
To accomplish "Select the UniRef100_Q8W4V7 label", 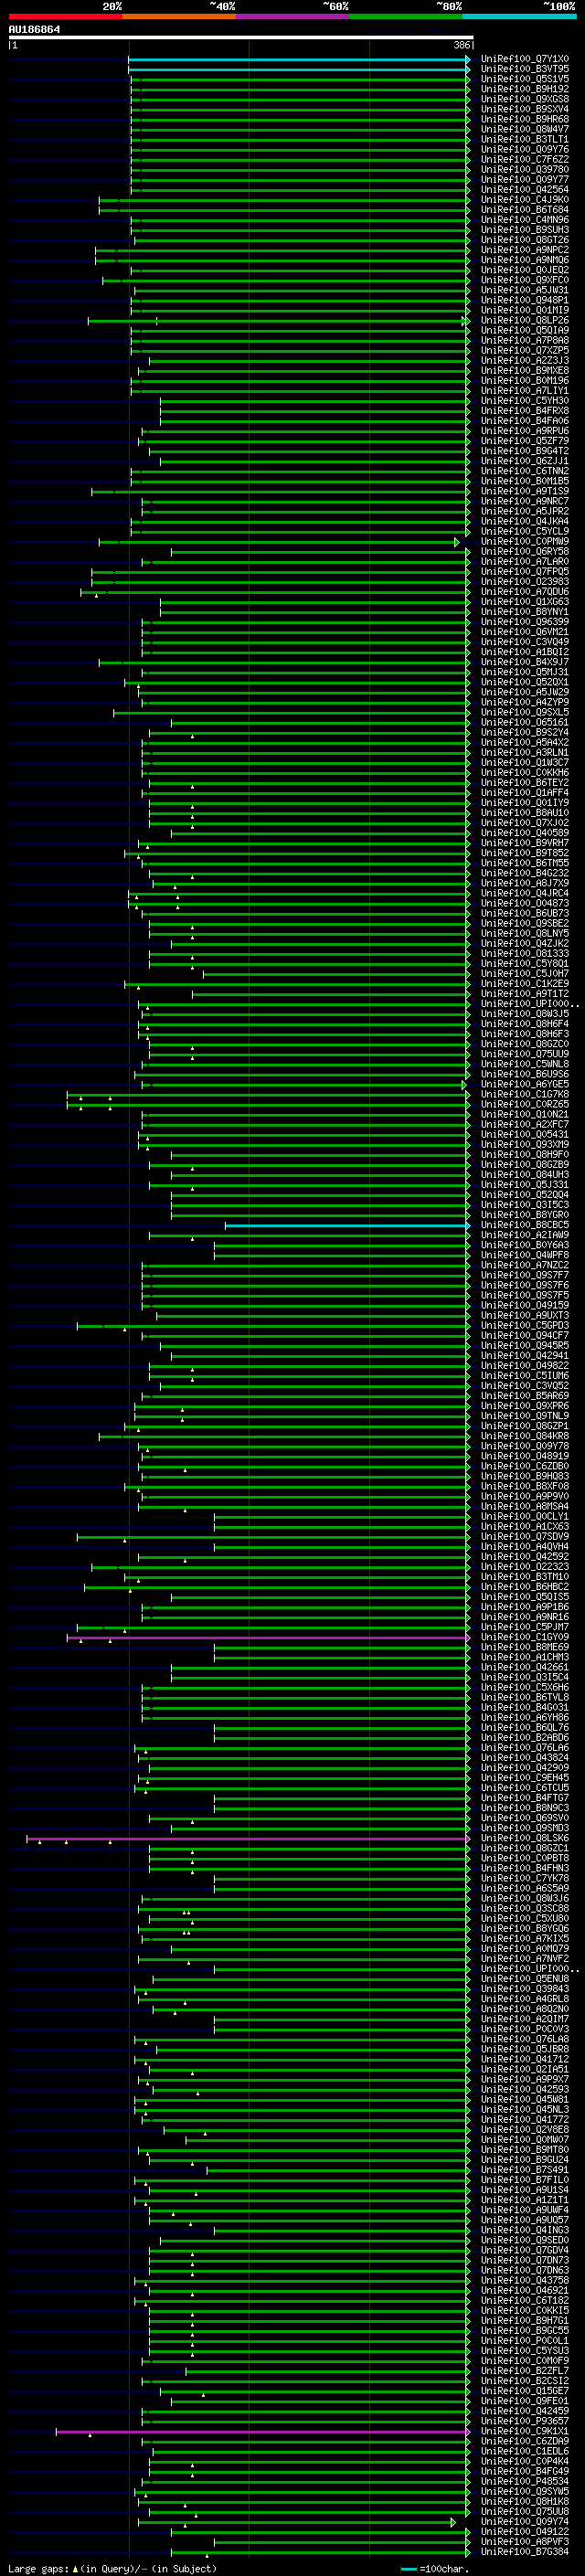I will 524,129.
